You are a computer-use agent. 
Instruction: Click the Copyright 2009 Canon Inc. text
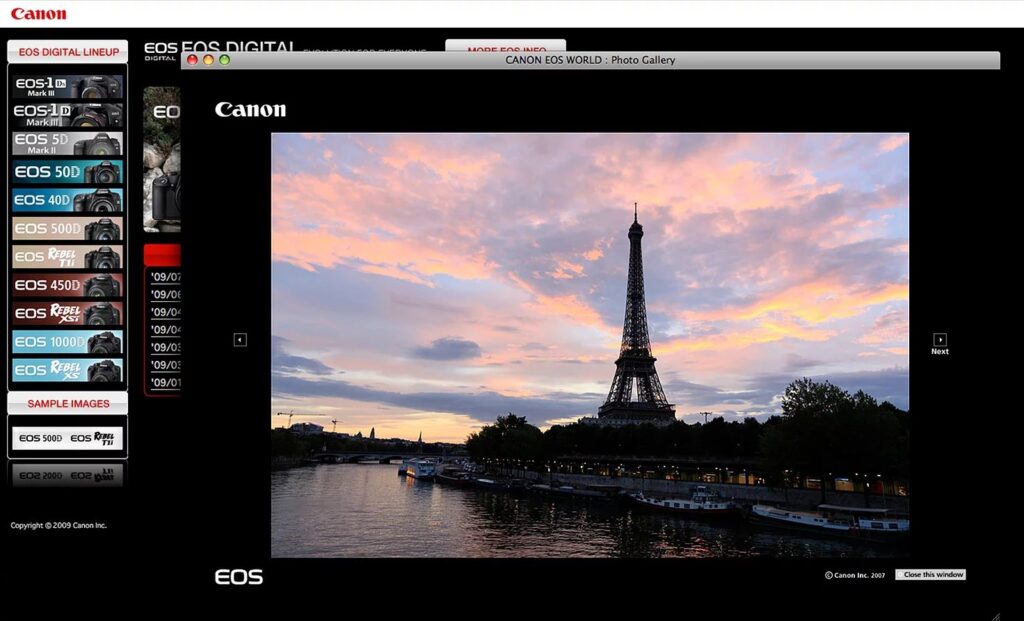(x=59, y=525)
